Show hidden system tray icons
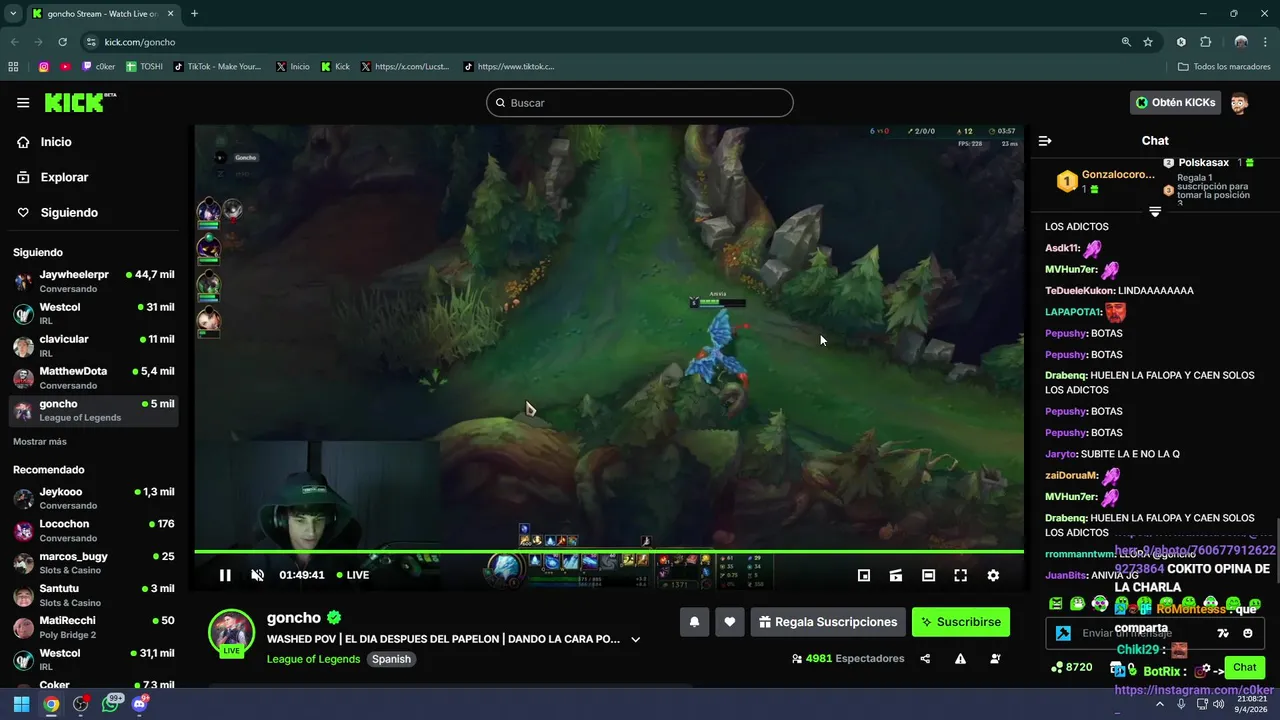Viewport: 1280px width, 720px height. coord(1160,704)
